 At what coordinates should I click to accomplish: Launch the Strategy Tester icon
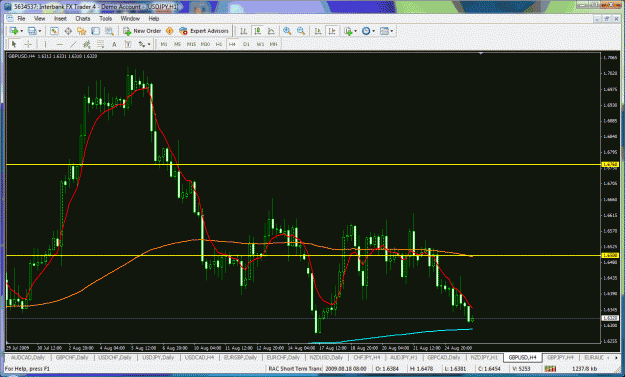tap(109, 31)
